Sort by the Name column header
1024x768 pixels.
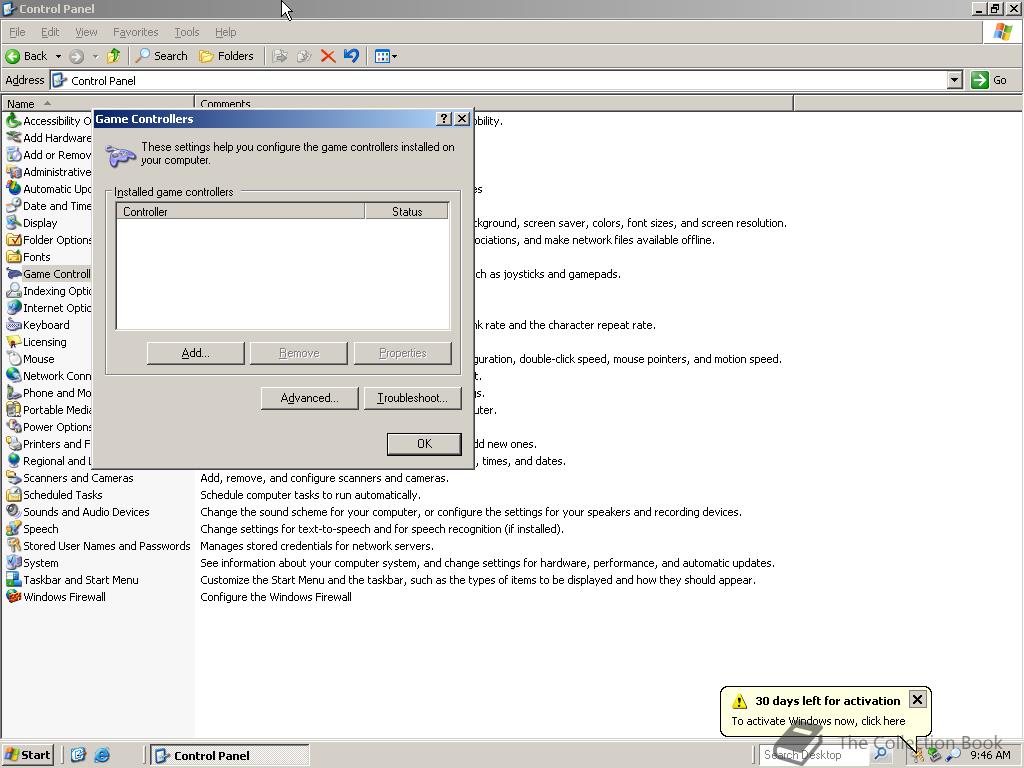[x=98, y=103]
